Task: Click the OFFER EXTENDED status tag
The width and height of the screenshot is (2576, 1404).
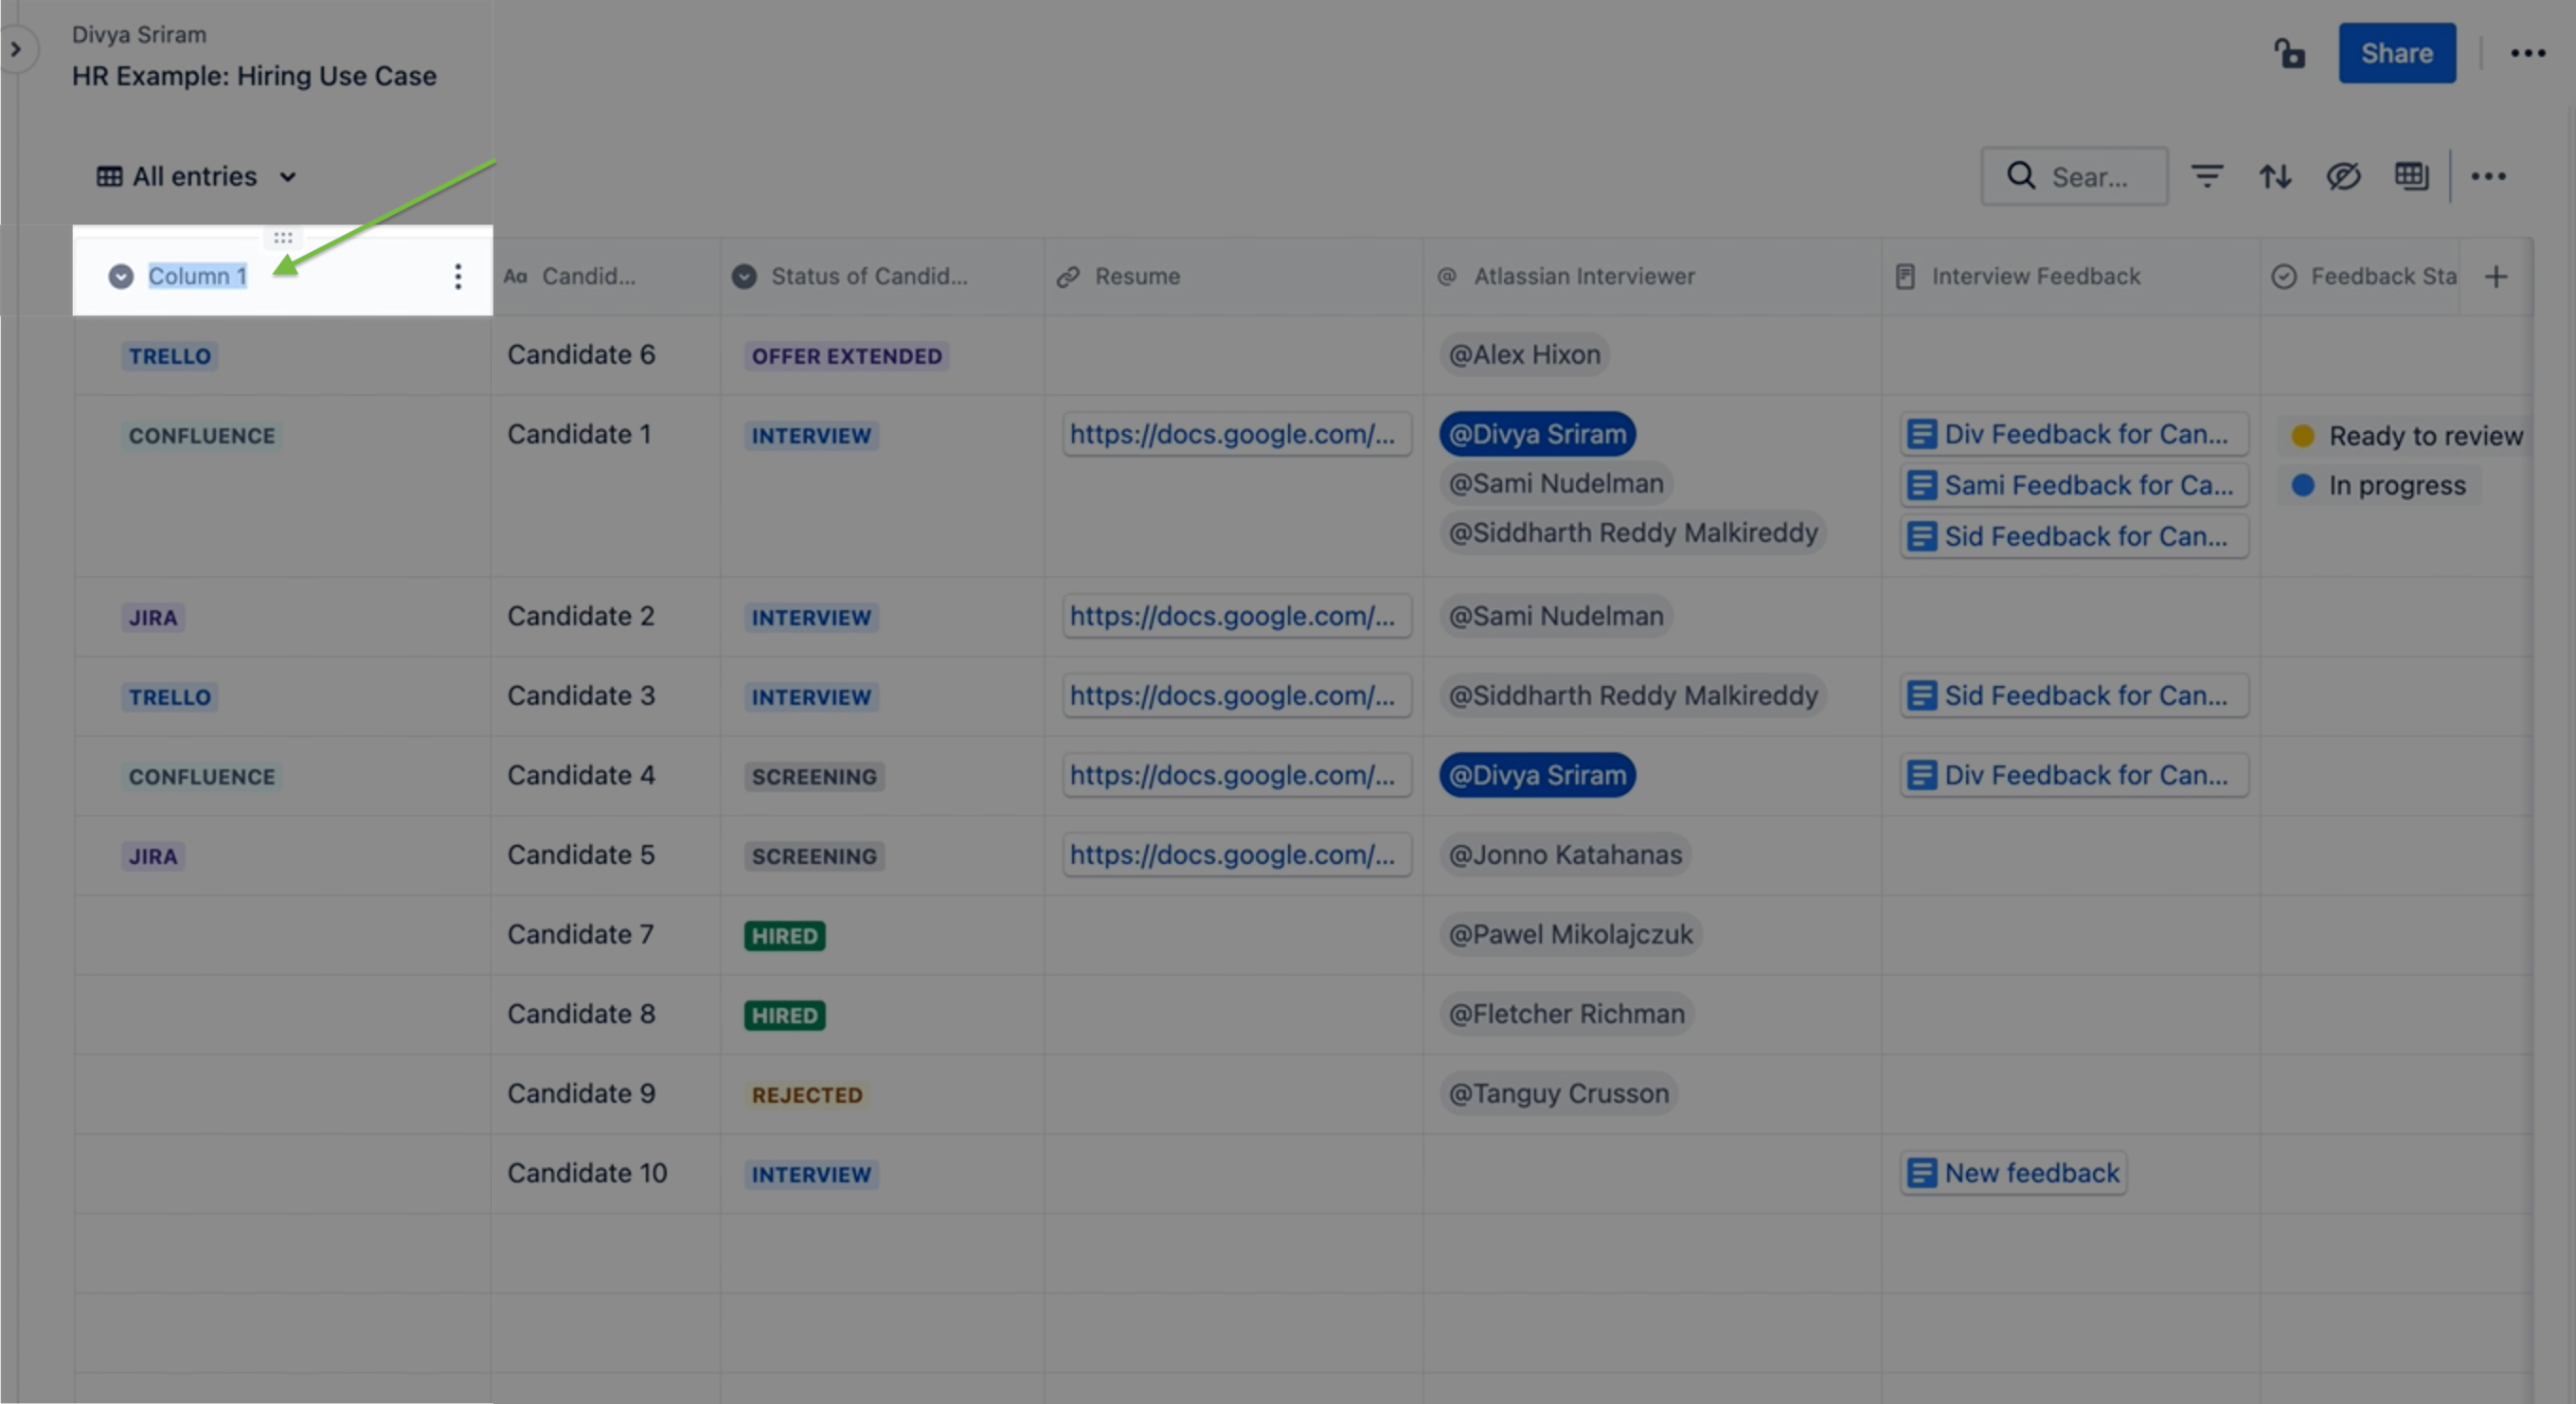Action: (x=846, y=356)
